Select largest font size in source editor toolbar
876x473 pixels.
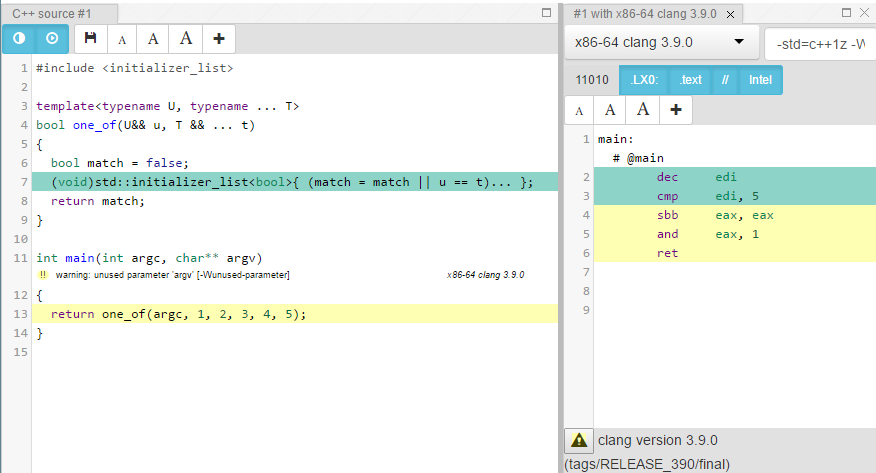click(x=186, y=39)
